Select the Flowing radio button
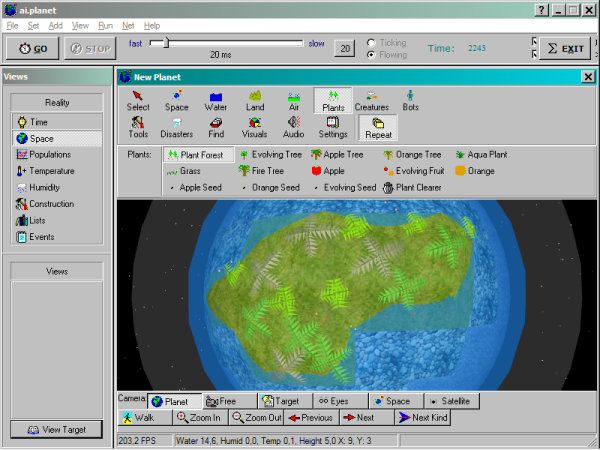The width and height of the screenshot is (600, 450). (x=373, y=55)
